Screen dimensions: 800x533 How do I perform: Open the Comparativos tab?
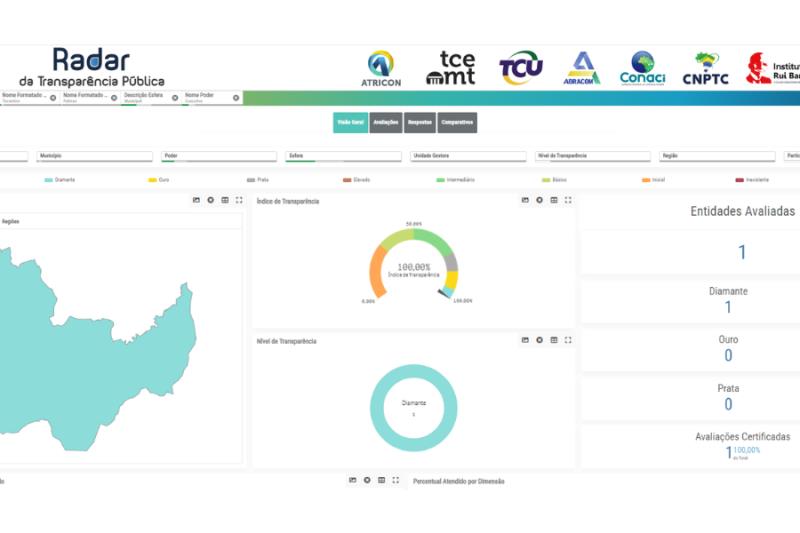(457, 122)
